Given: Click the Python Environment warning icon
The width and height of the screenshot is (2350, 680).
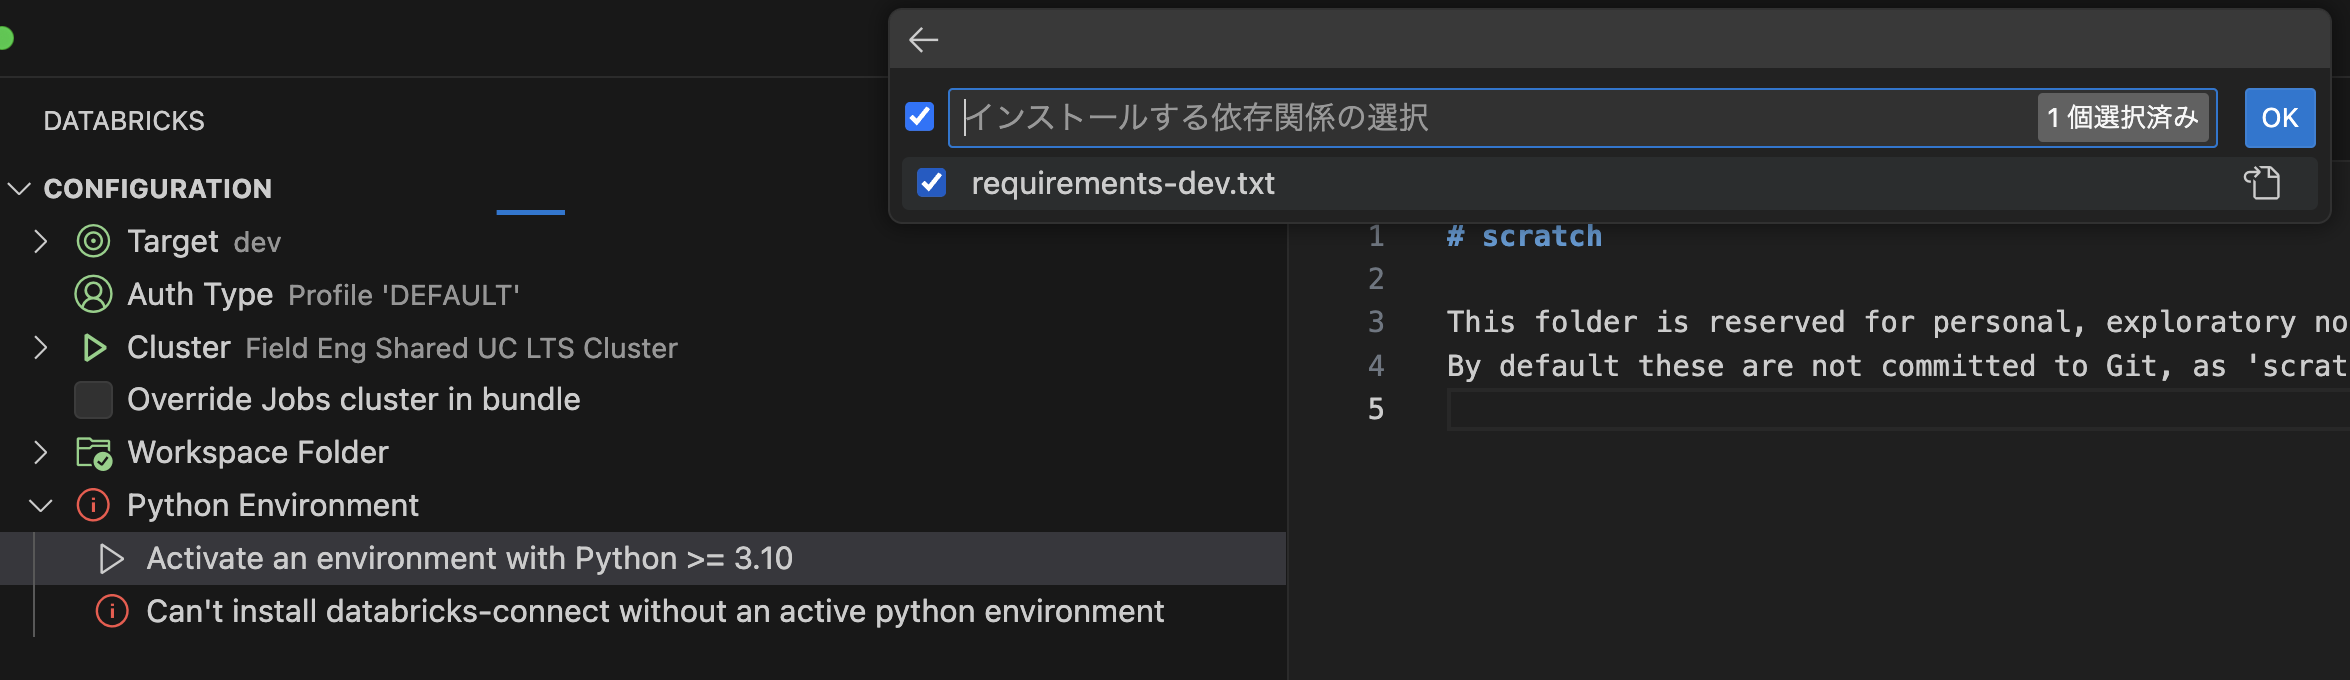Looking at the screenshot, I should pyautogui.click(x=93, y=505).
